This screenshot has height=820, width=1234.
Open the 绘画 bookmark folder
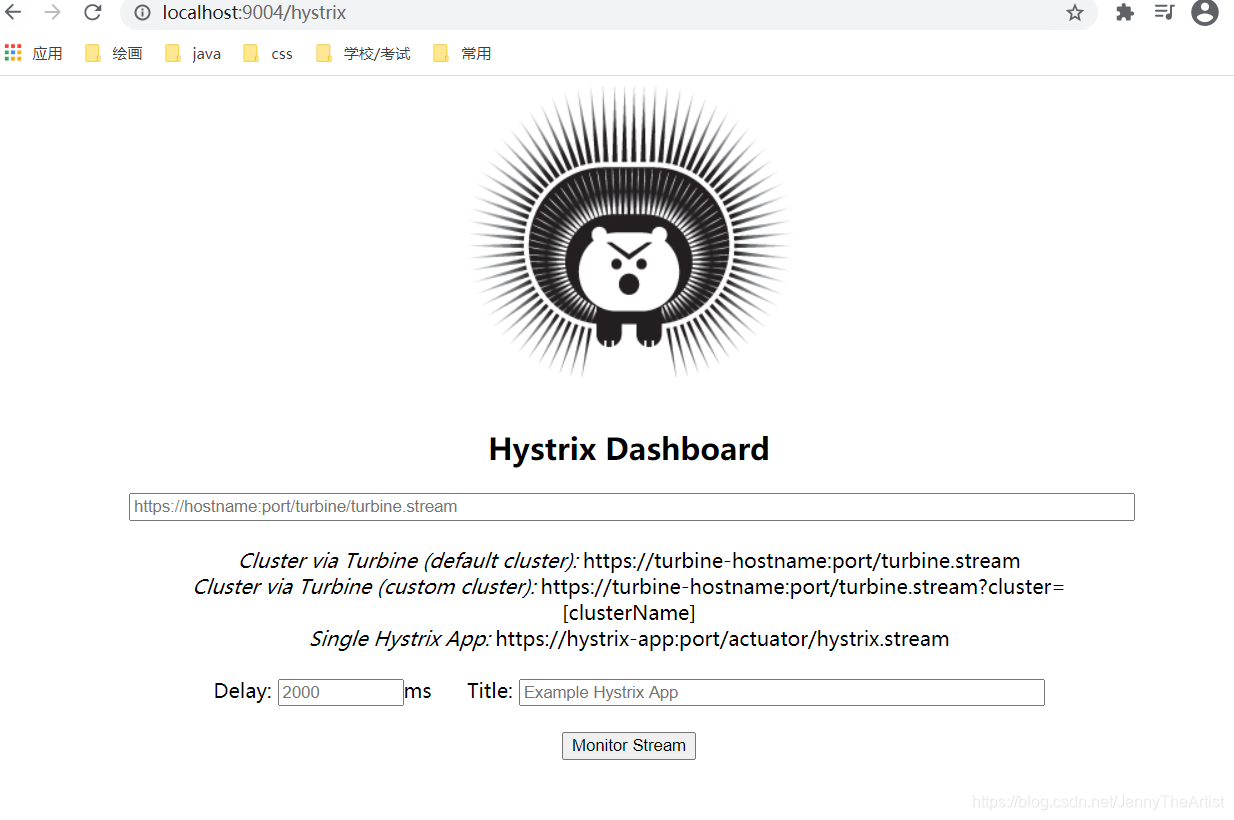pyautogui.click(x=114, y=53)
